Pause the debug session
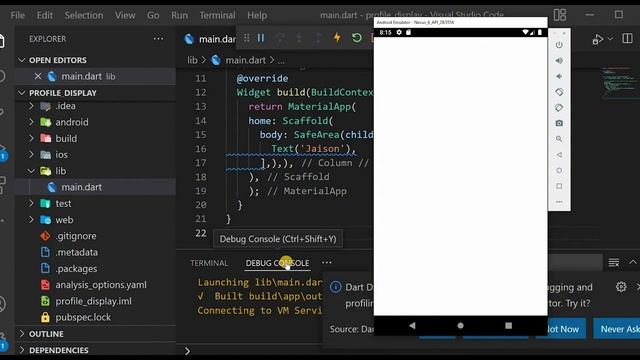This screenshot has height=360, width=640. click(x=261, y=38)
